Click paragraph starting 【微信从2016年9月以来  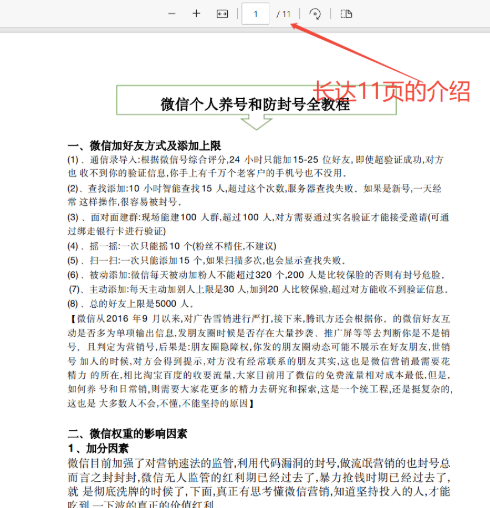260,361
